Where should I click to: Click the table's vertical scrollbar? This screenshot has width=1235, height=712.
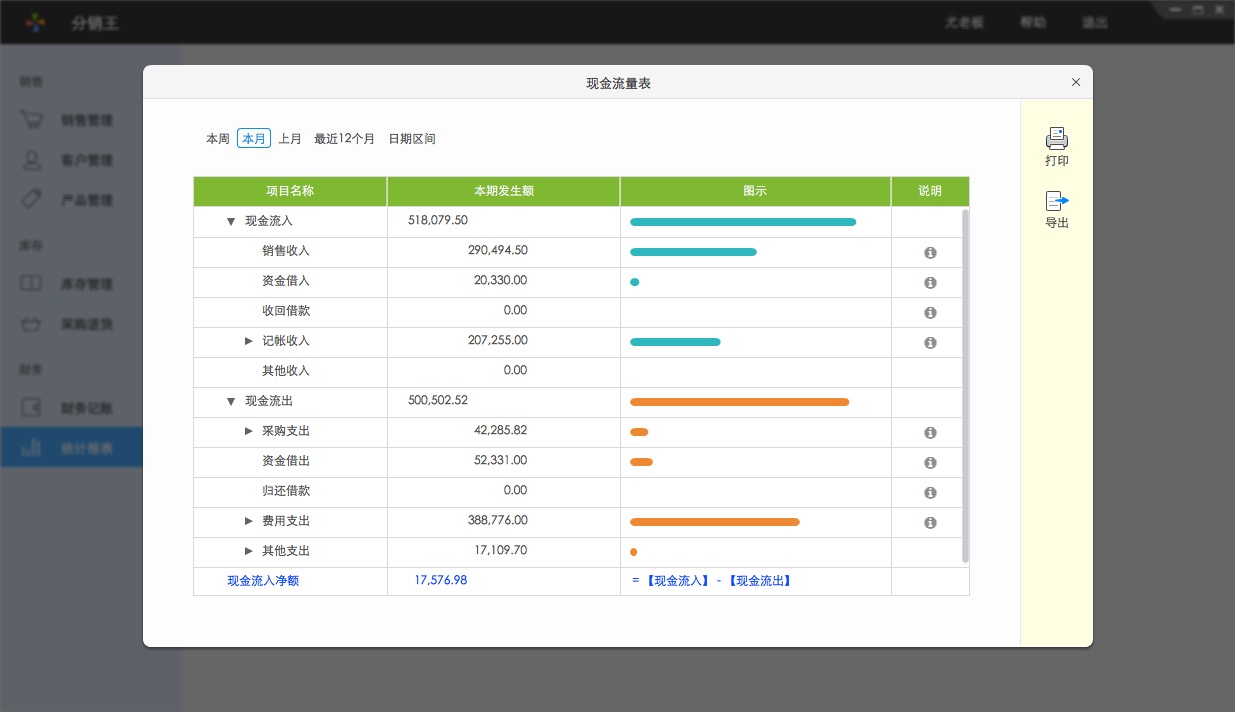coord(965,385)
